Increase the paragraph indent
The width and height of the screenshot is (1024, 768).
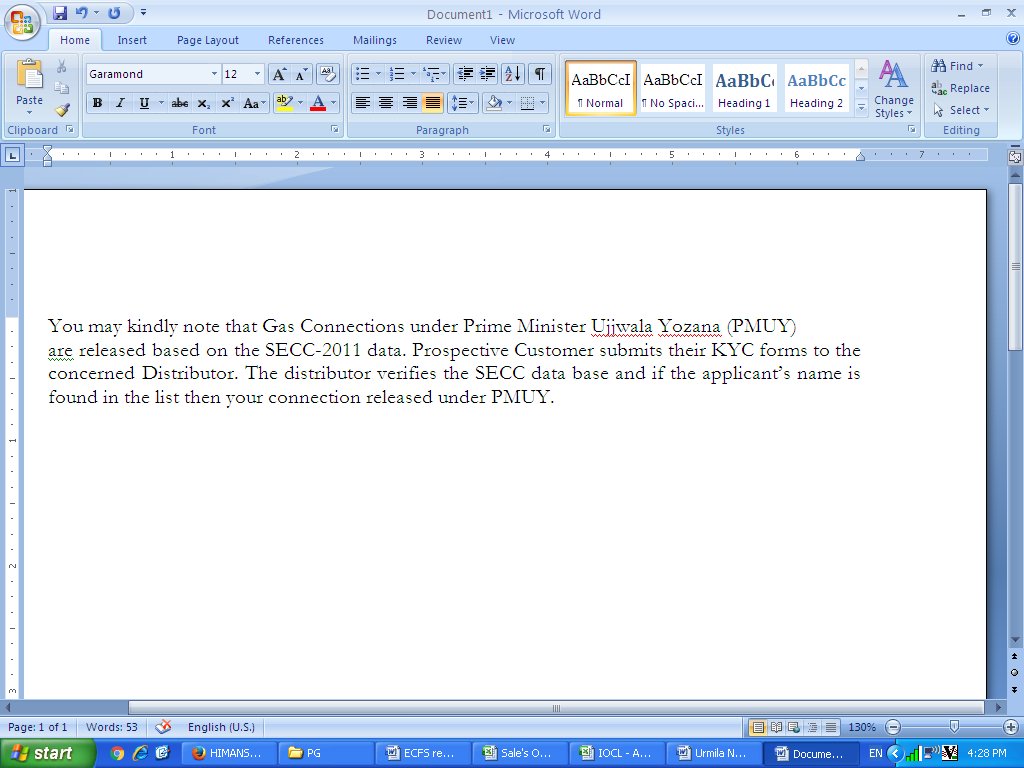pyautogui.click(x=487, y=74)
